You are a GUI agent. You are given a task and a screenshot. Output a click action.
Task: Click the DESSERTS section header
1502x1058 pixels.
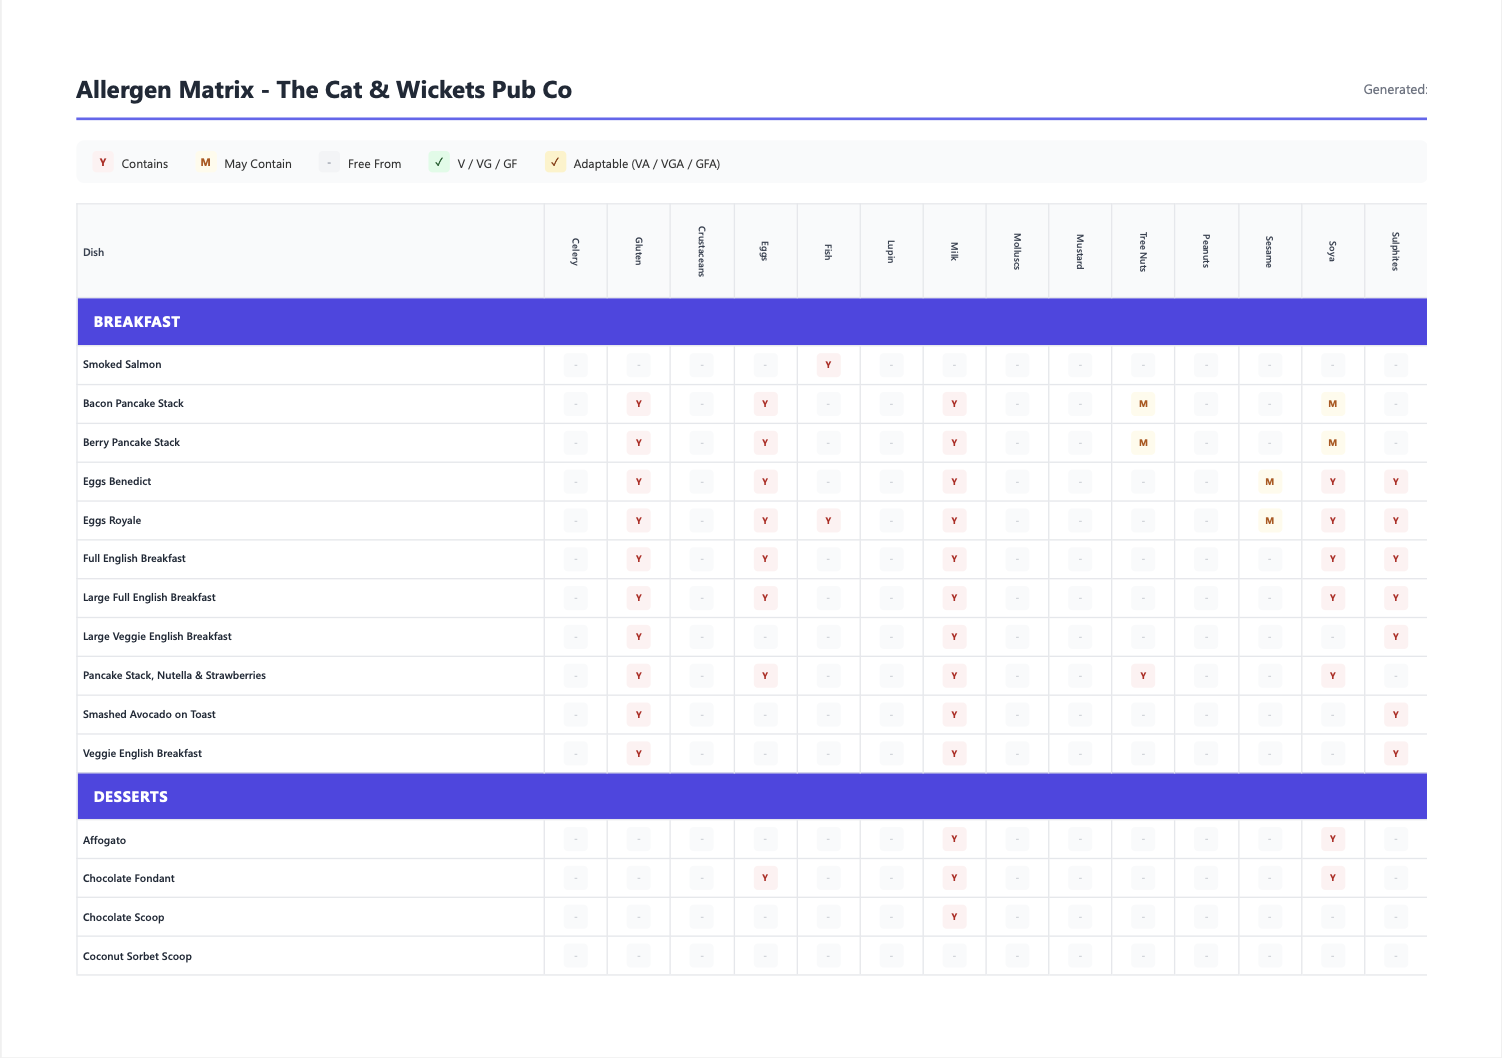pyautogui.click(x=752, y=797)
